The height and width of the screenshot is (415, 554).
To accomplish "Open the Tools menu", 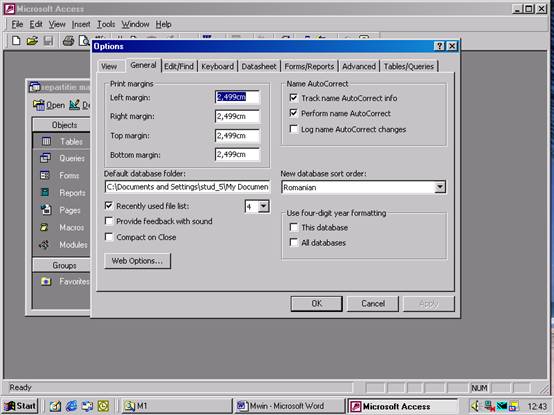I will coord(106,24).
